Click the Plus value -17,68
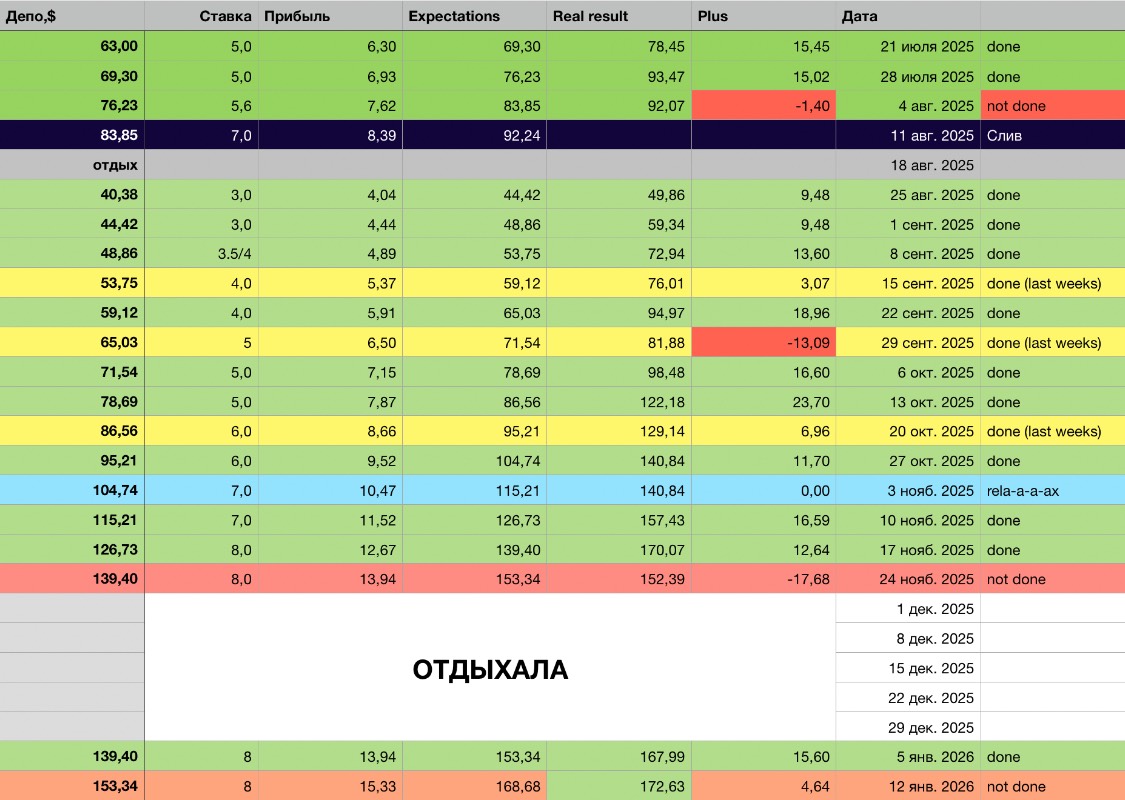 (x=763, y=579)
